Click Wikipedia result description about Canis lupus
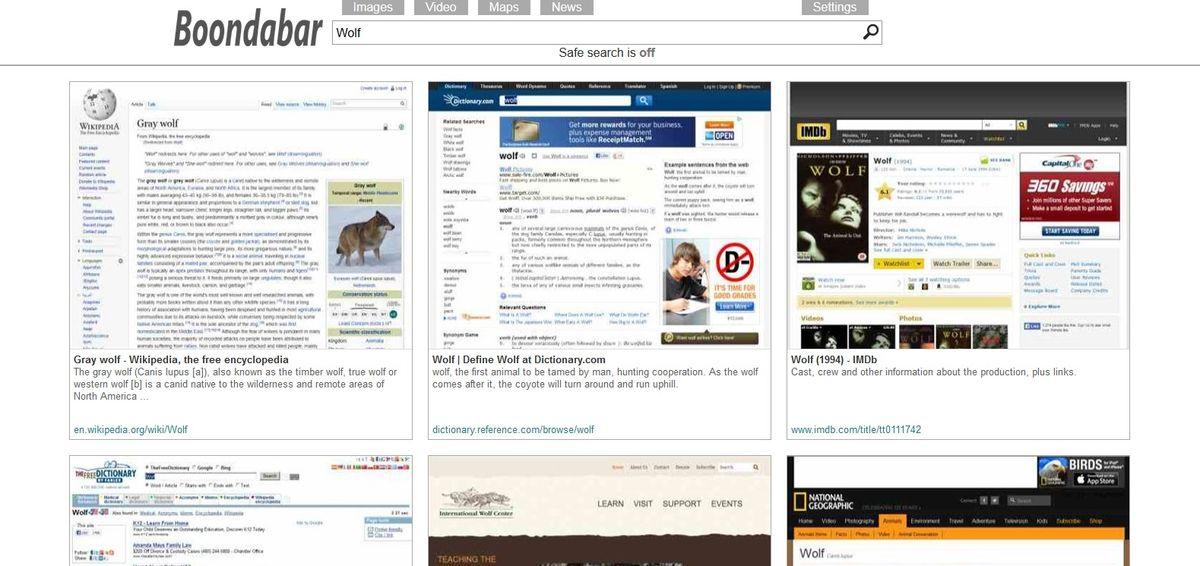The width and height of the screenshot is (1200, 566). (x=236, y=385)
